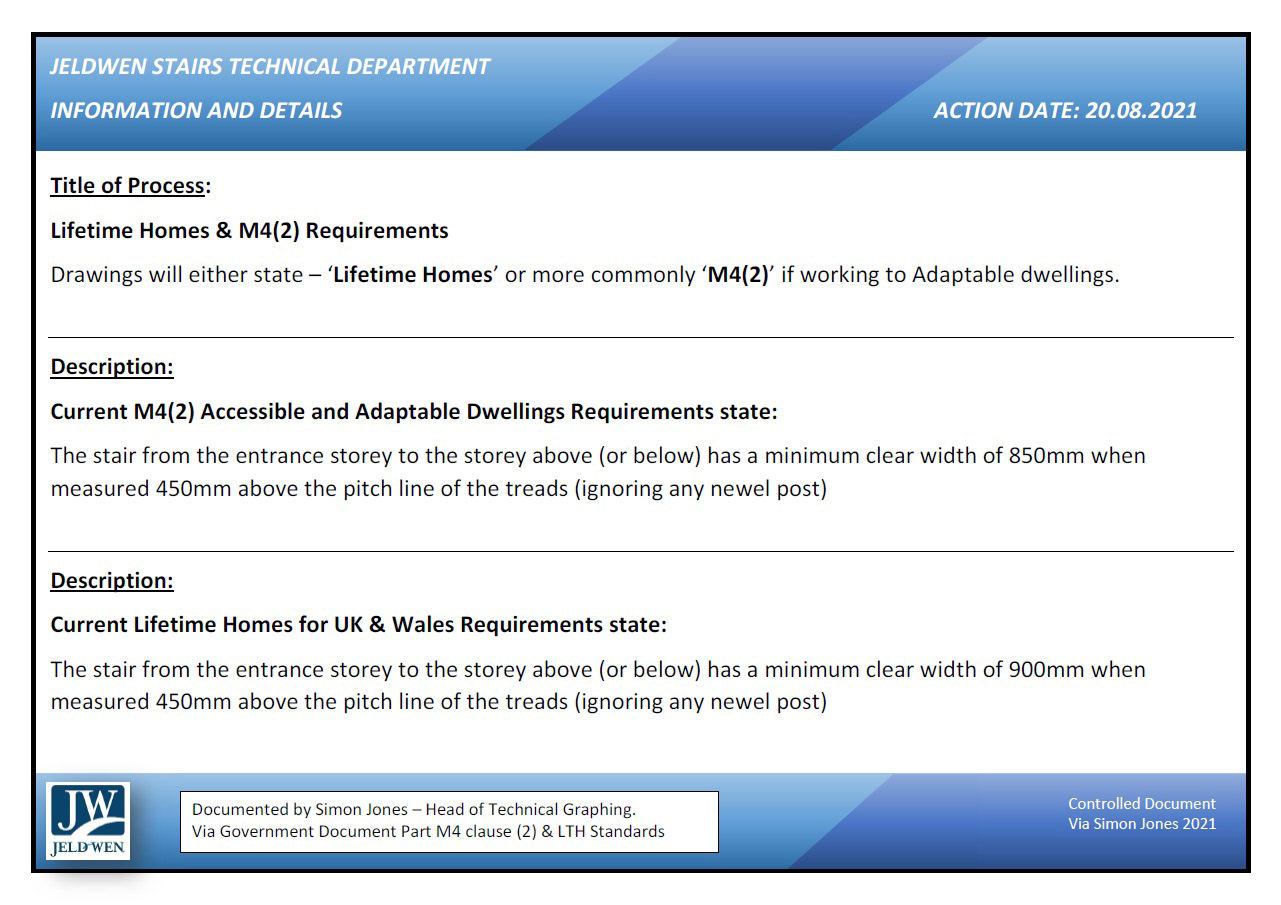
Task: Click the 'ACTION DATE: 20.08.2021' text
Action: pyautogui.click(x=1065, y=111)
